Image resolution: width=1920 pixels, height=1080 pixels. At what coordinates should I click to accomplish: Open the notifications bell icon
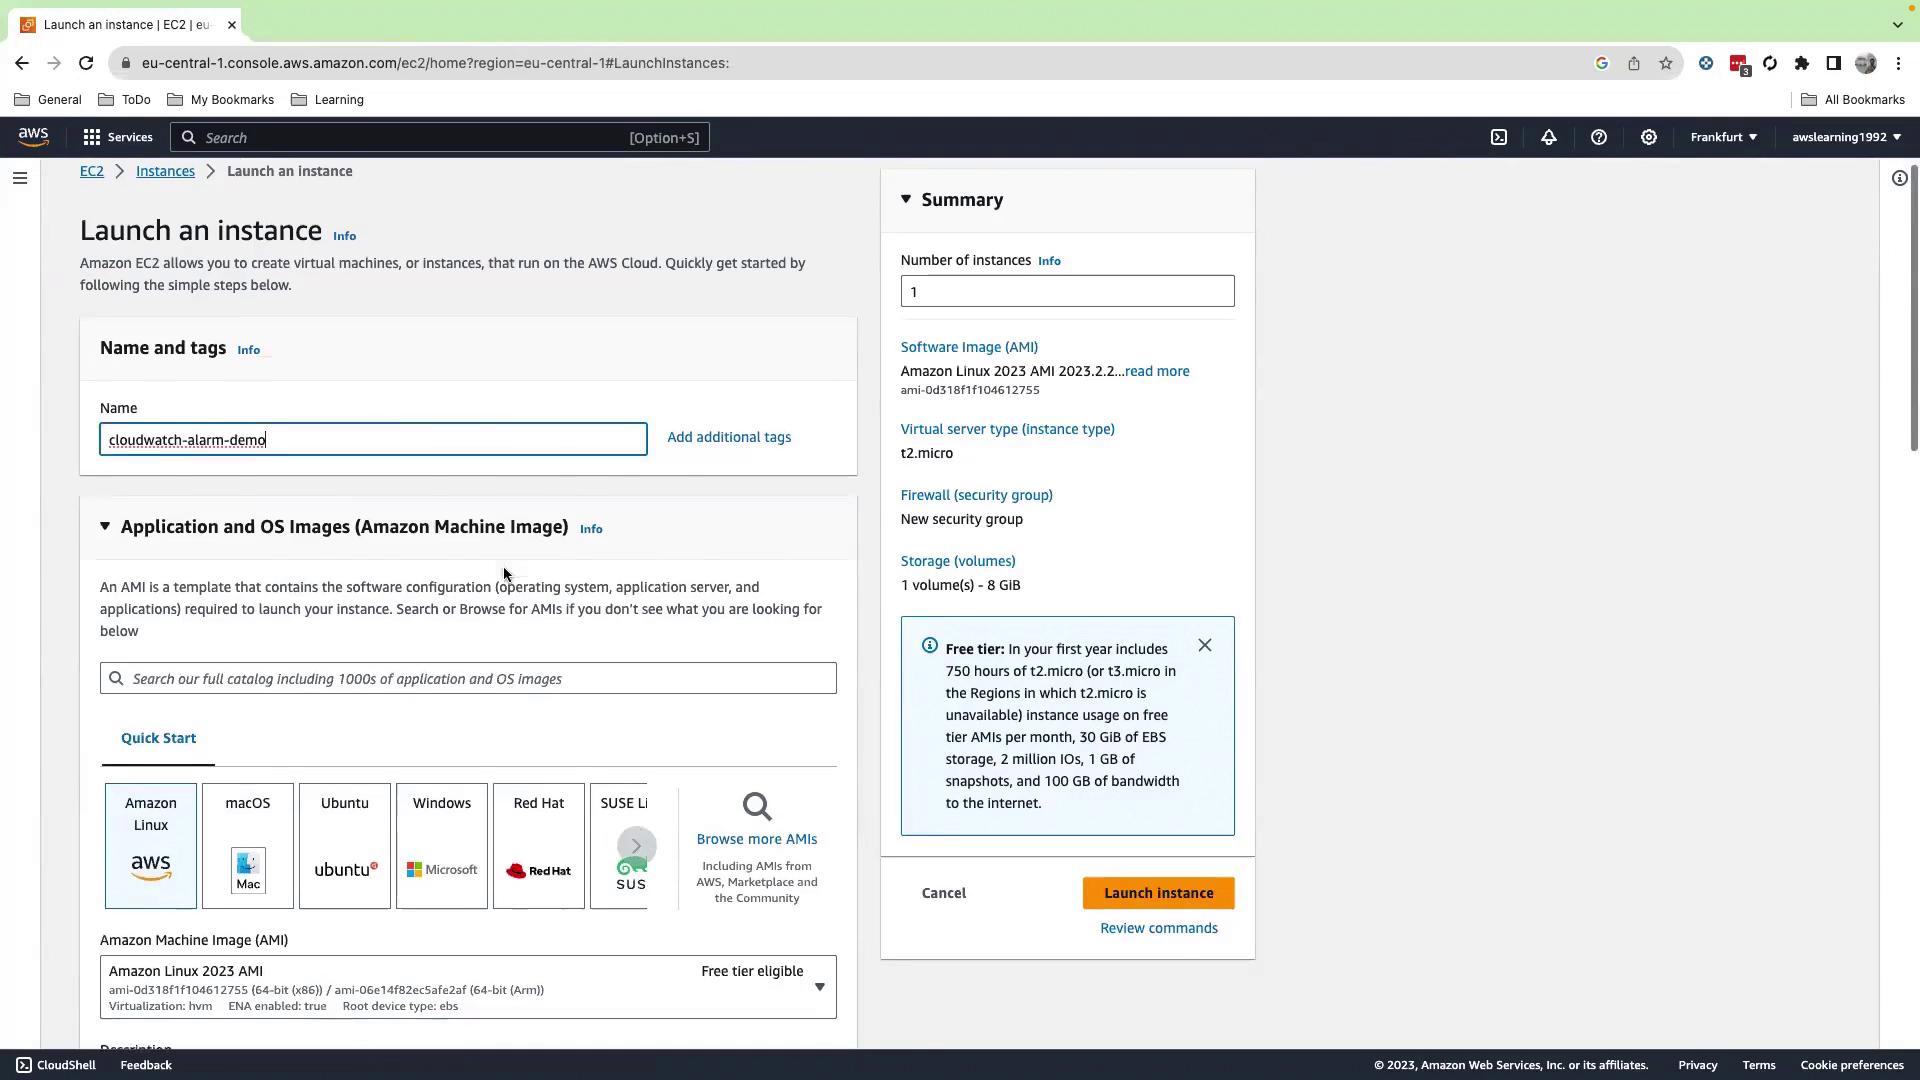click(1548, 137)
